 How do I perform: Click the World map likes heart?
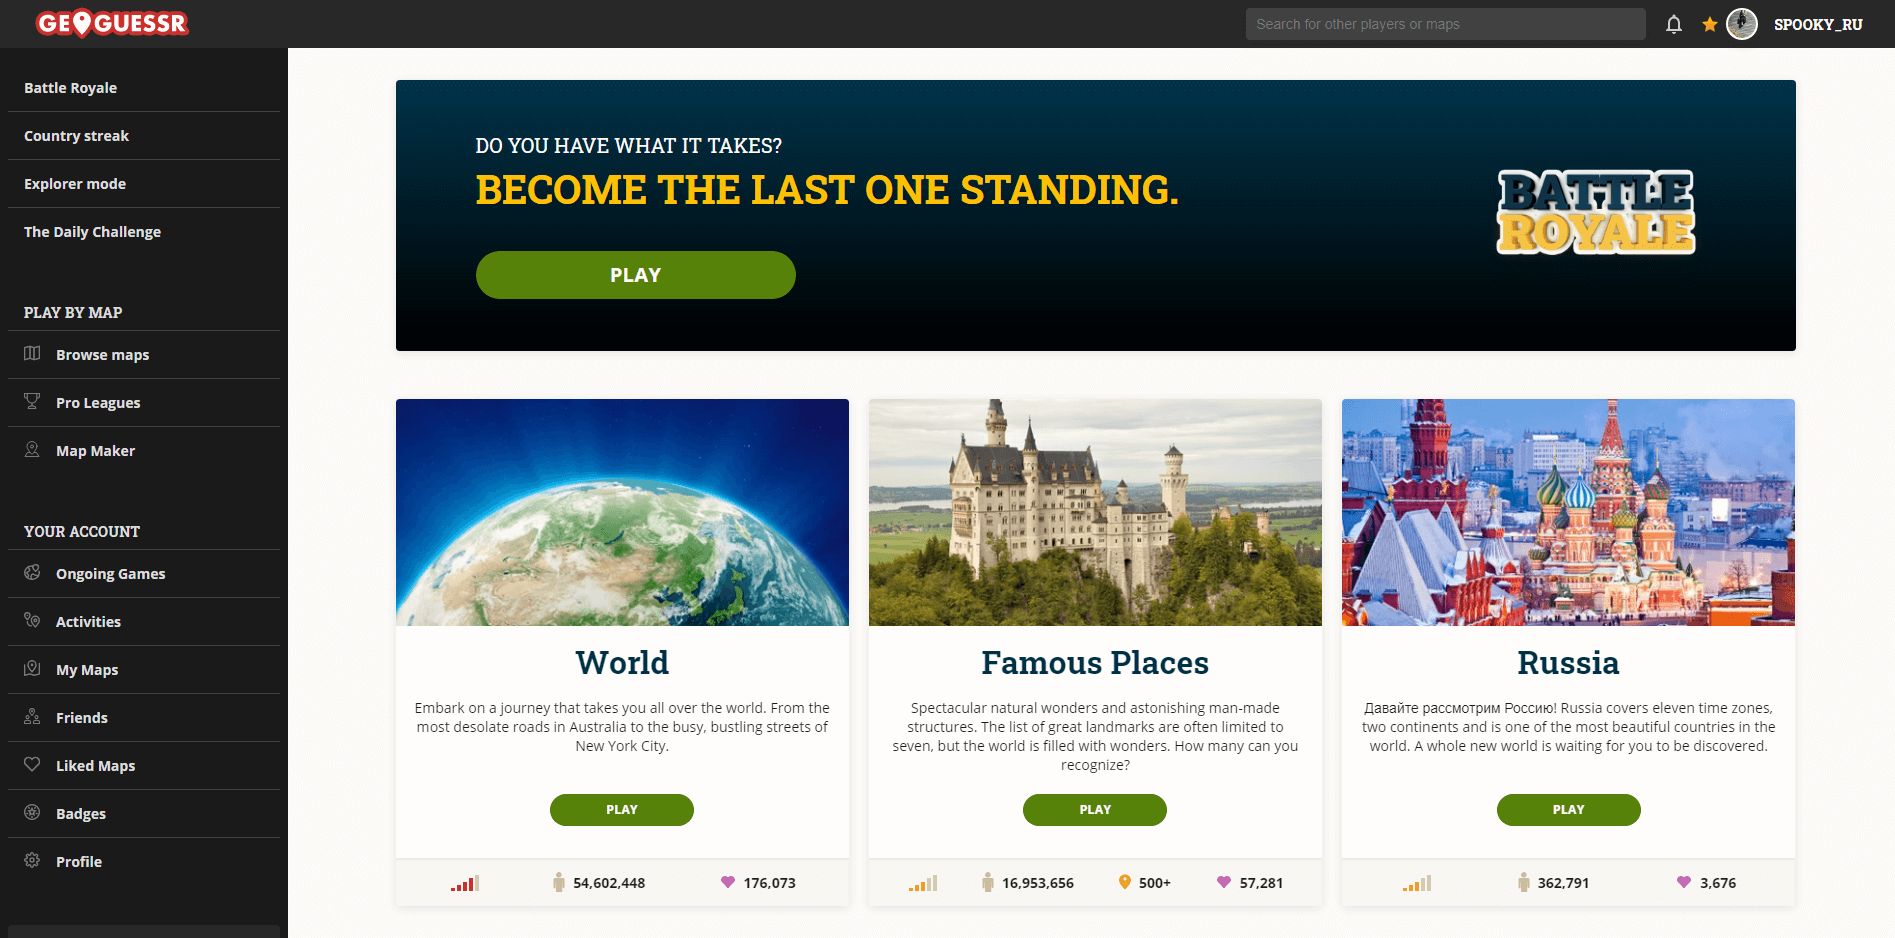pos(728,882)
